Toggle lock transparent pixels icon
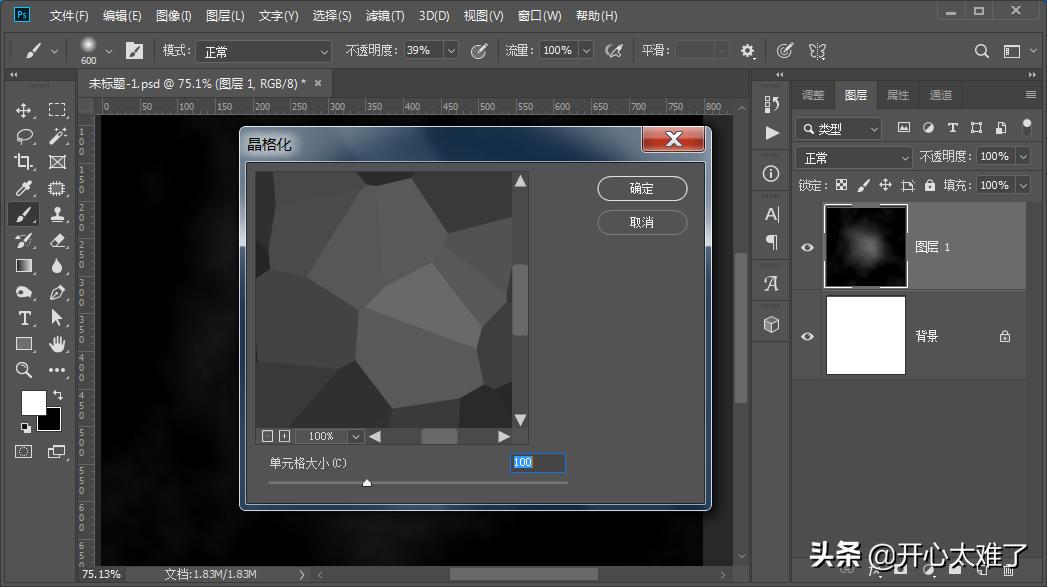 pyautogui.click(x=841, y=185)
